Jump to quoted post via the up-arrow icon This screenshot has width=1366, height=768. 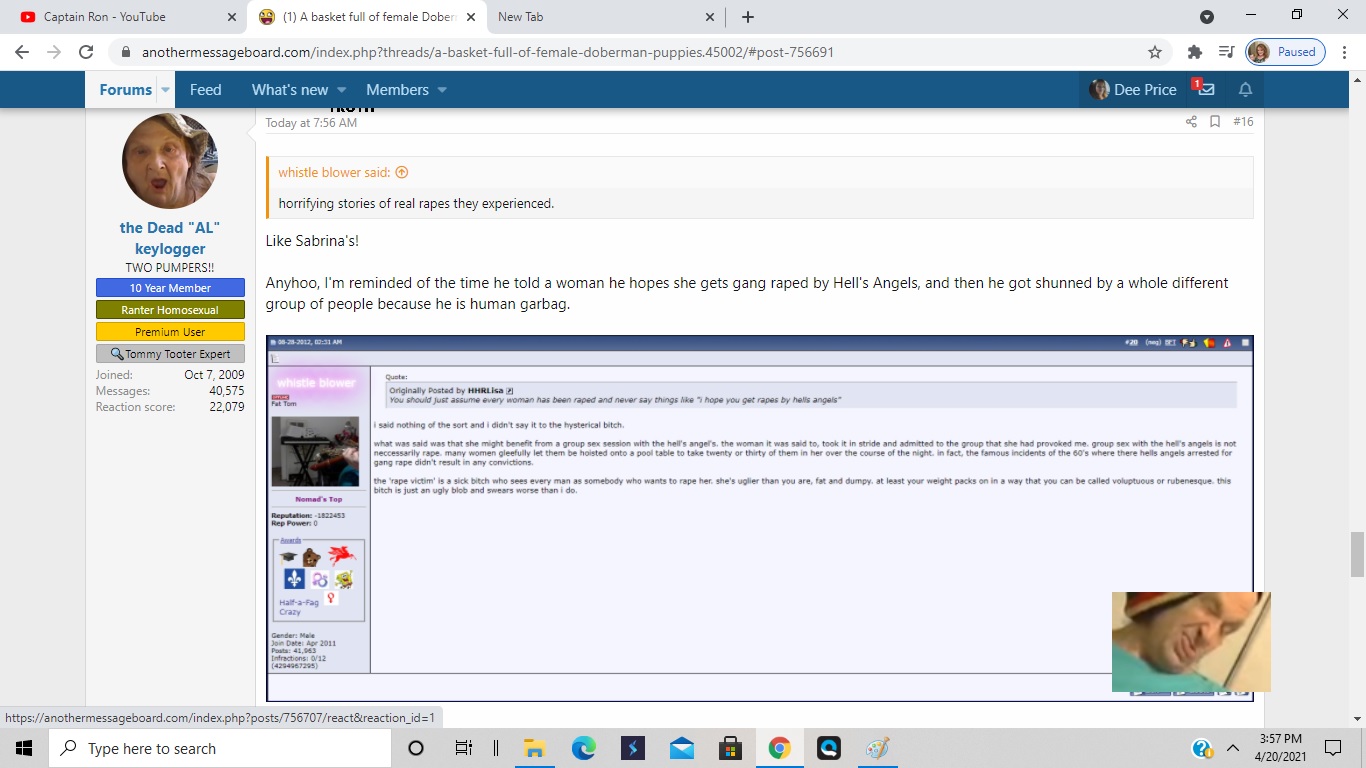[402, 172]
